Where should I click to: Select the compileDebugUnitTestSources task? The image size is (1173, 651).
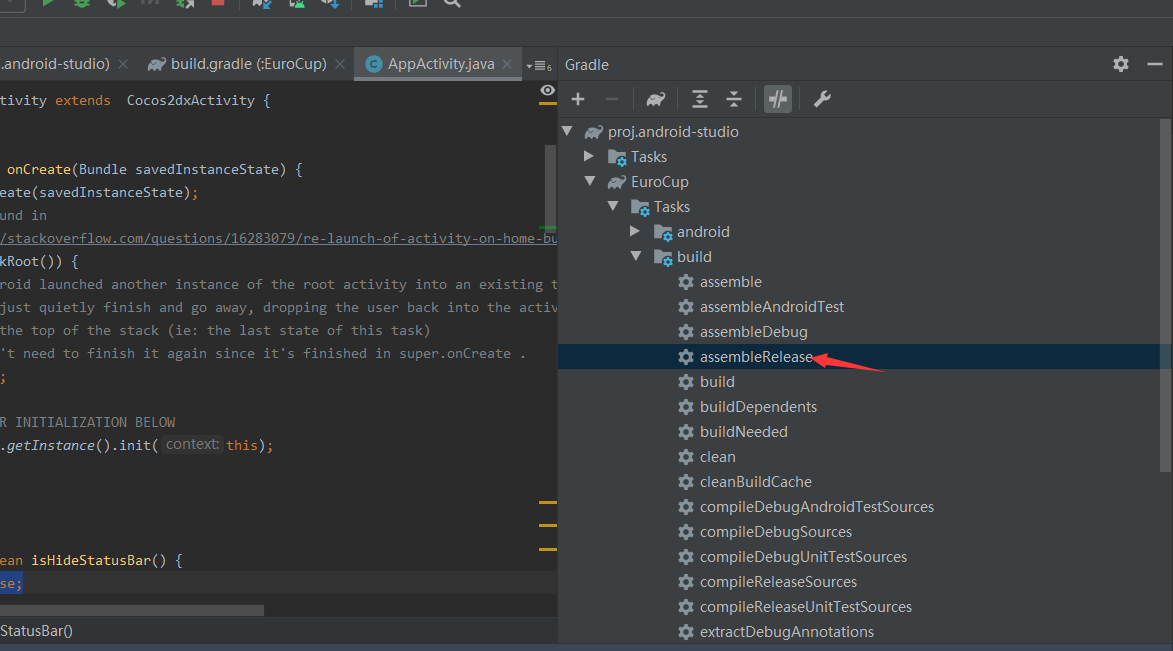[x=803, y=557]
